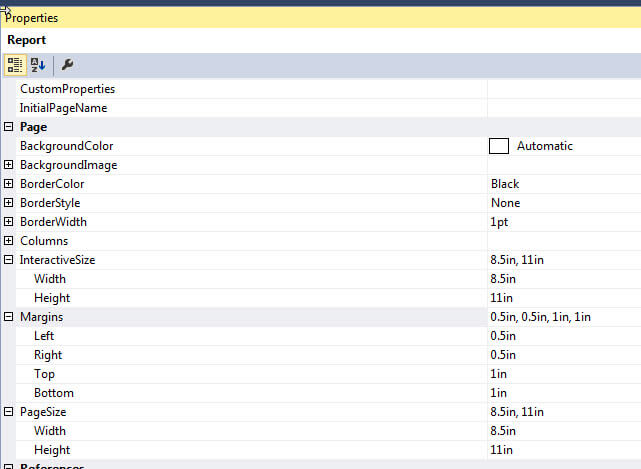Switch to Alphabetical sort view
The height and width of the screenshot is (469, 641).
38,65
